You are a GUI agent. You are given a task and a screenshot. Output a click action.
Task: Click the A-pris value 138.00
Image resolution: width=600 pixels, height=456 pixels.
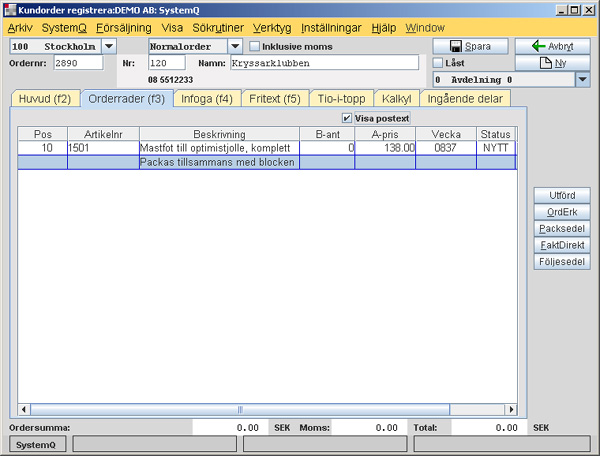pos(385,148)
